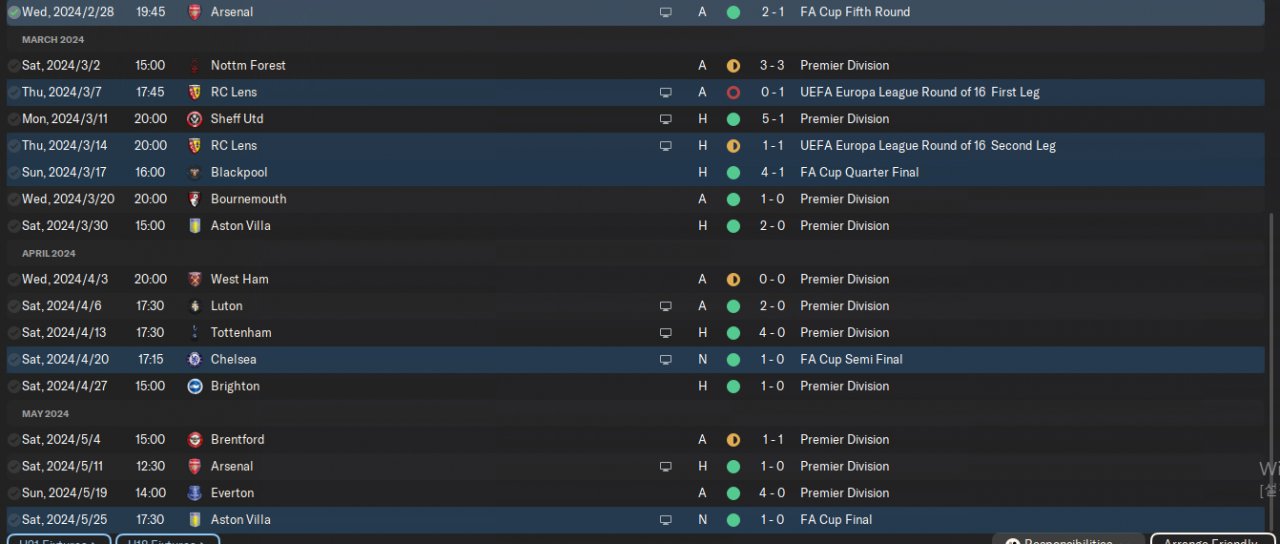Screen dimensions: 1280x544
Task: Click the Arsenal club badge in the FA Cup Fifth Round row
Action: (194, 12)
